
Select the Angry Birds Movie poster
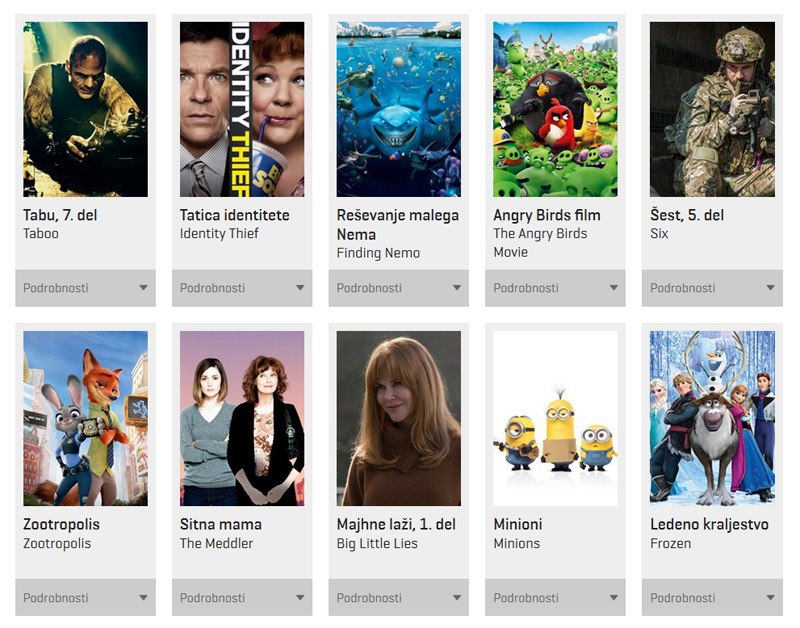pyautogui.click(x=555, y=109)
